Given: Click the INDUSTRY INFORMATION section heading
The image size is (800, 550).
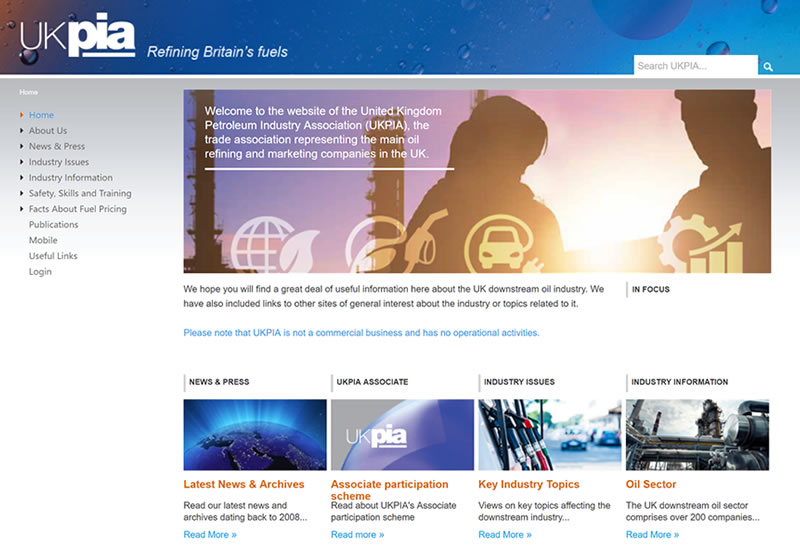Looking at the screenshot, I should pos(680,382).
